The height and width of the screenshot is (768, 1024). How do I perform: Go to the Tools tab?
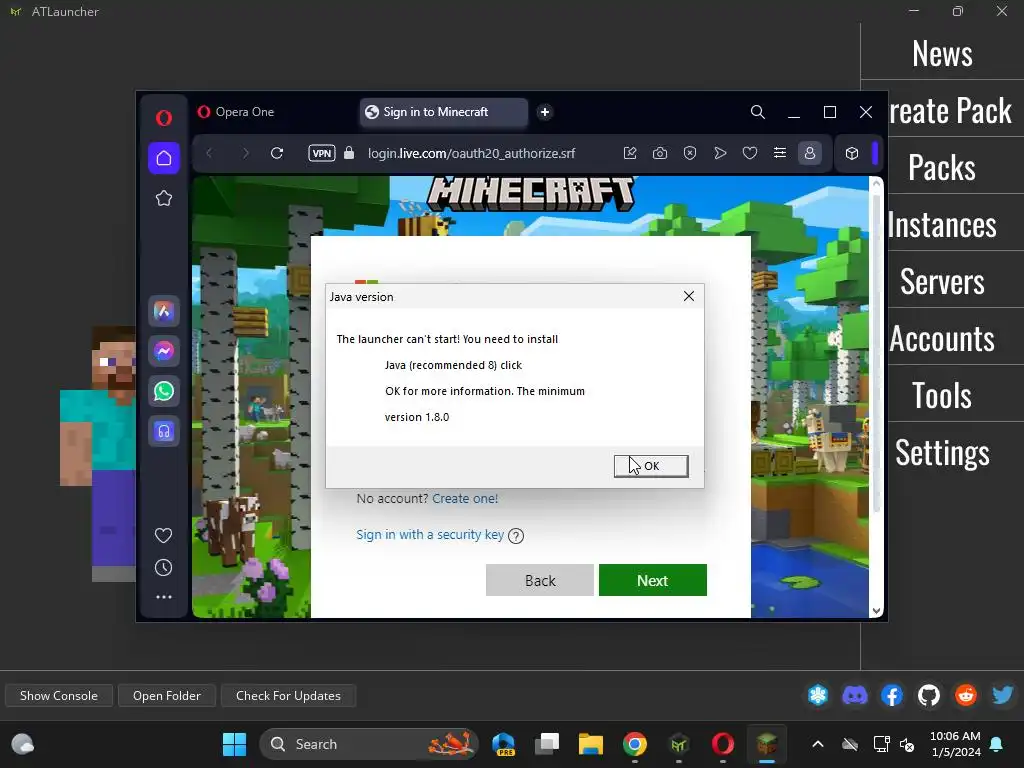942,395
